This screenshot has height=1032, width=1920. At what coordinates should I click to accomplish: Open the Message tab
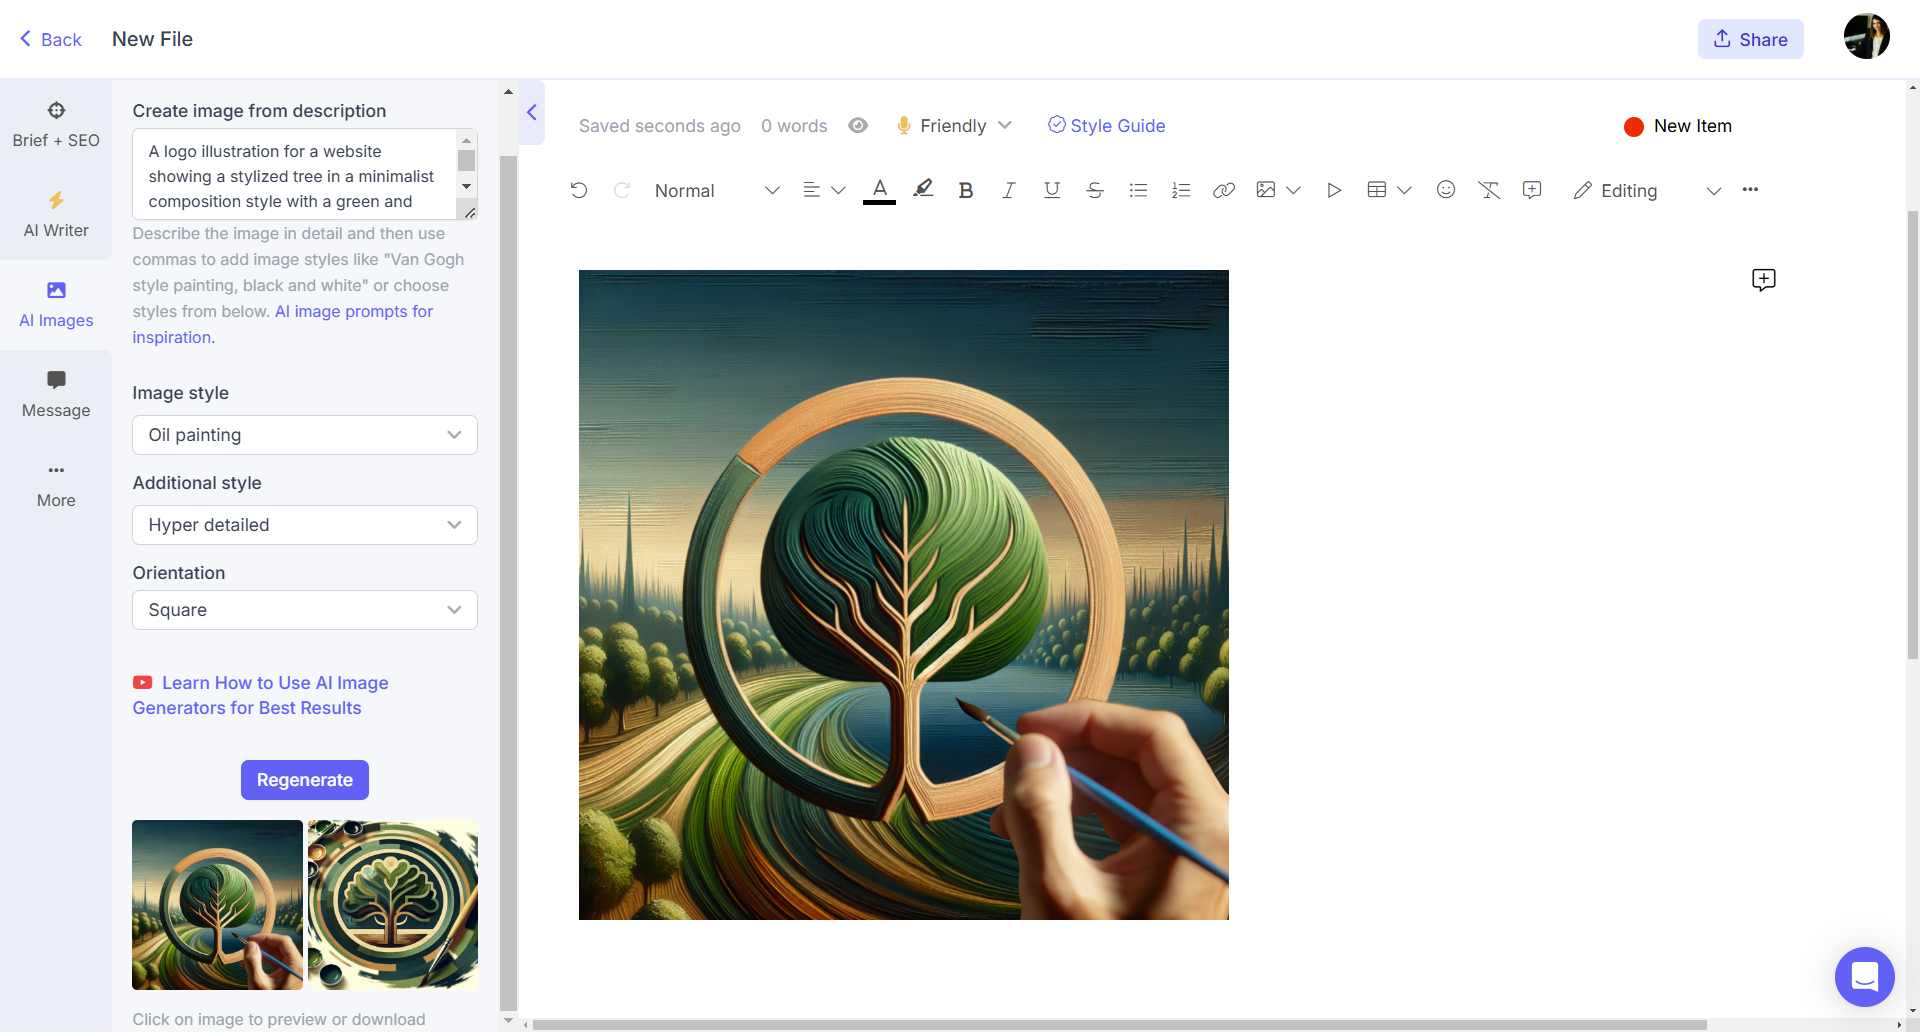click(56, 395)
